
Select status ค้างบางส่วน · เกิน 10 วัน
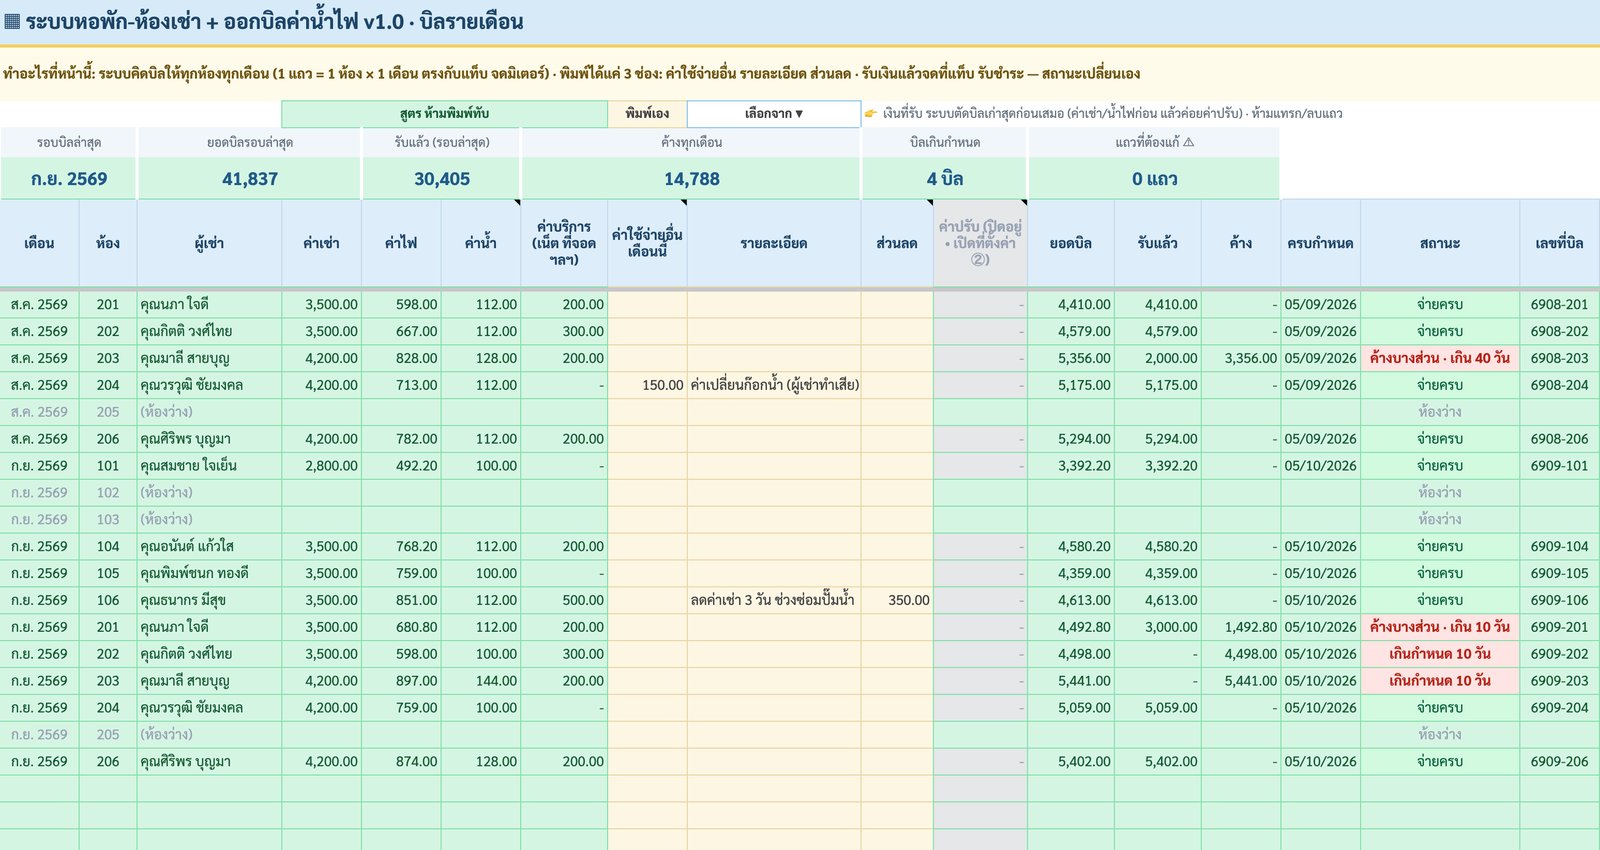1440,627
